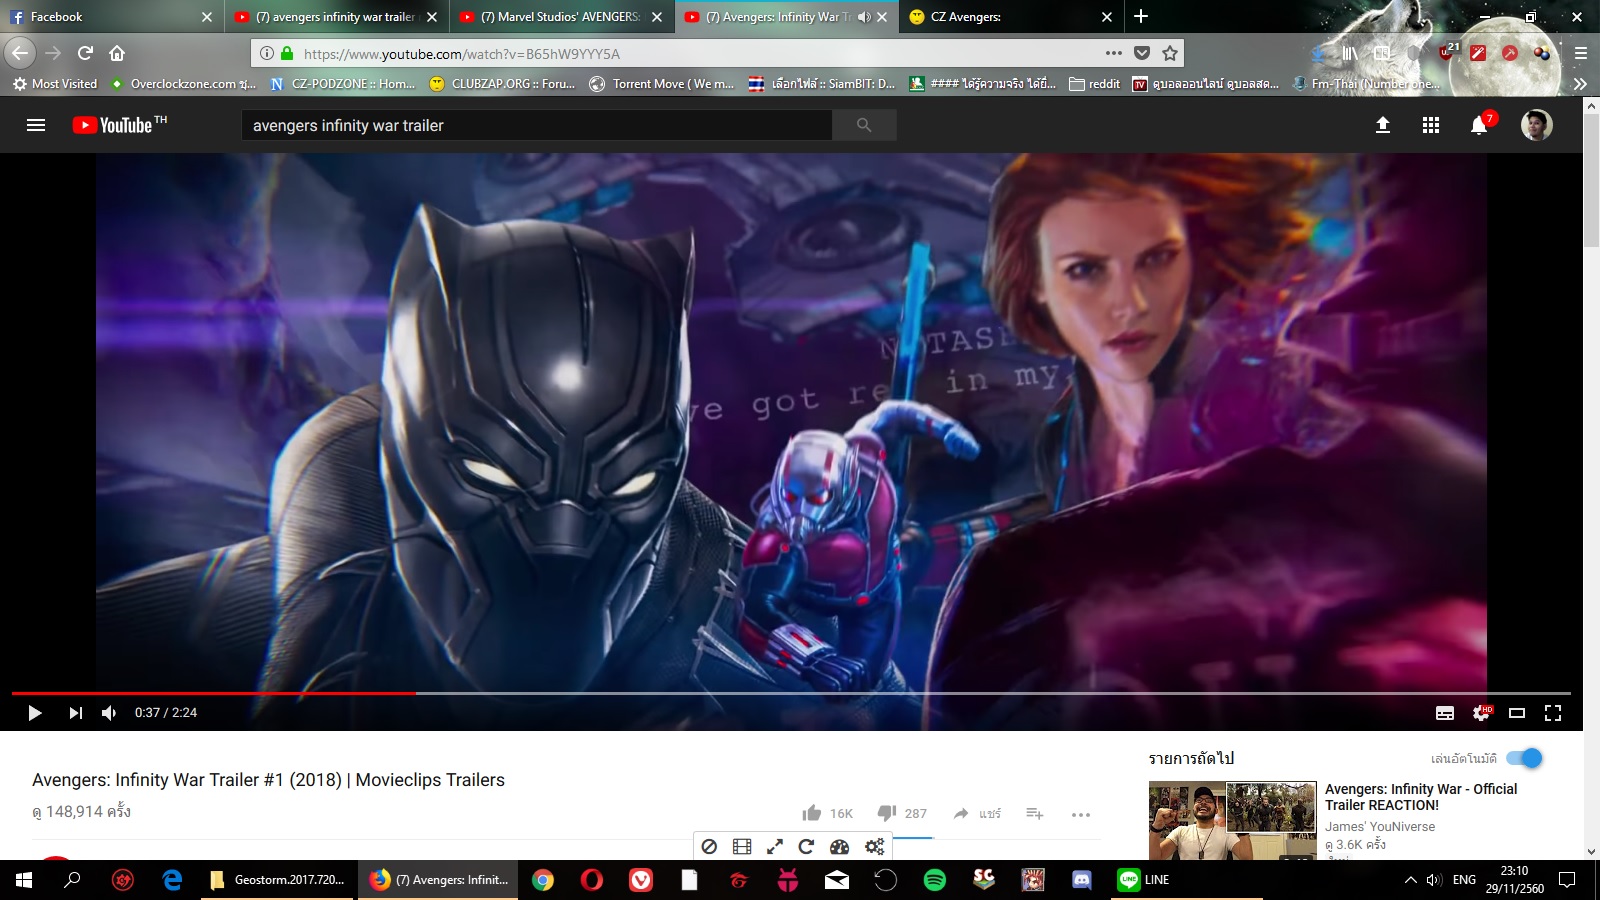1600x900 pixels.
Task: Open the Firefox application menu
Action: coord(1581,53)
